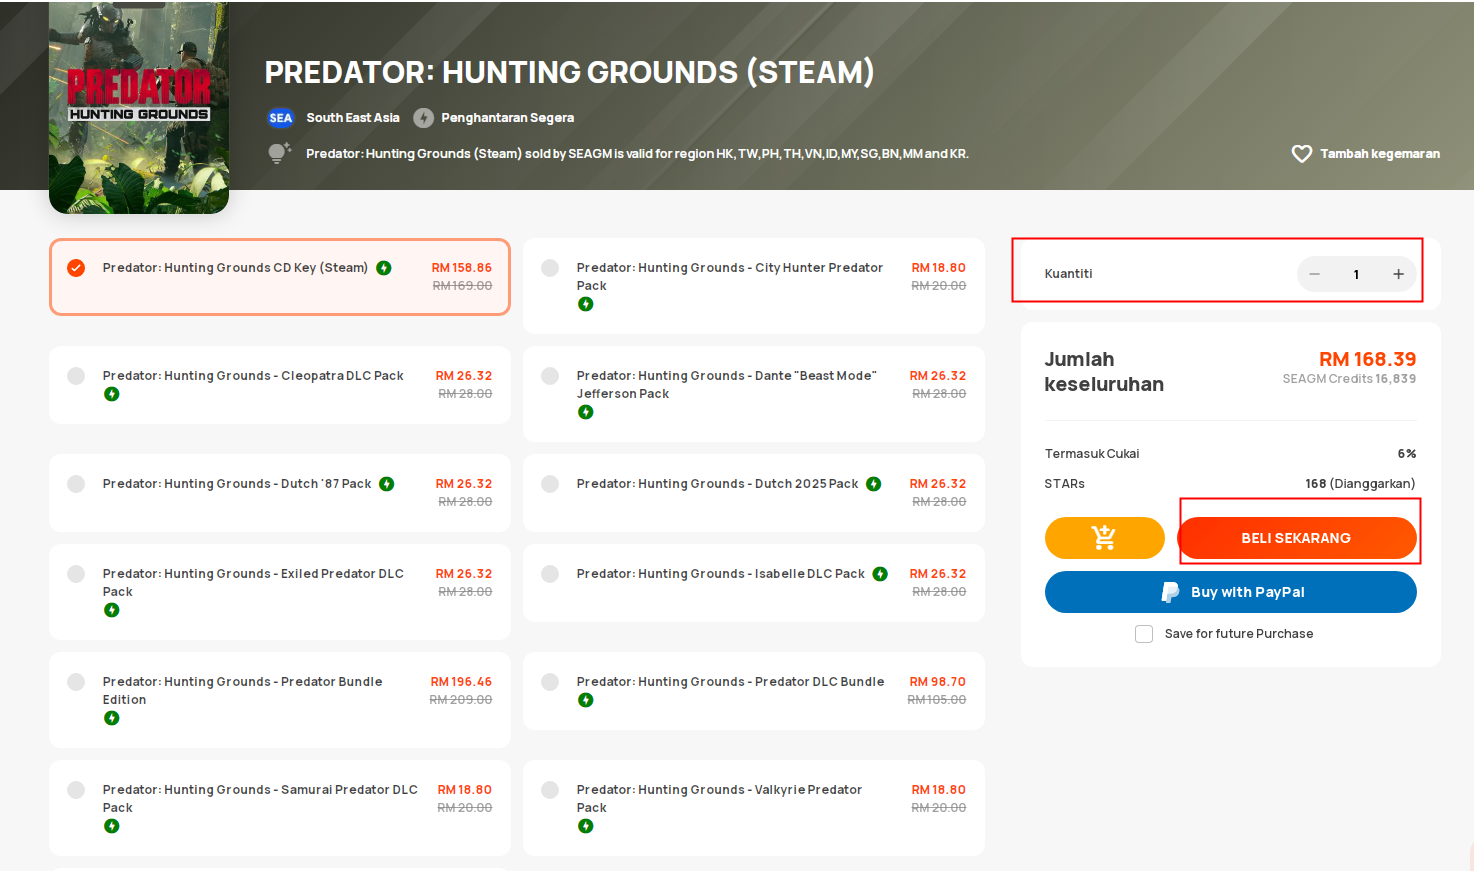
Task: Click the RM 98.70 Predator DLC Bundle price
Action: point(938,682)
